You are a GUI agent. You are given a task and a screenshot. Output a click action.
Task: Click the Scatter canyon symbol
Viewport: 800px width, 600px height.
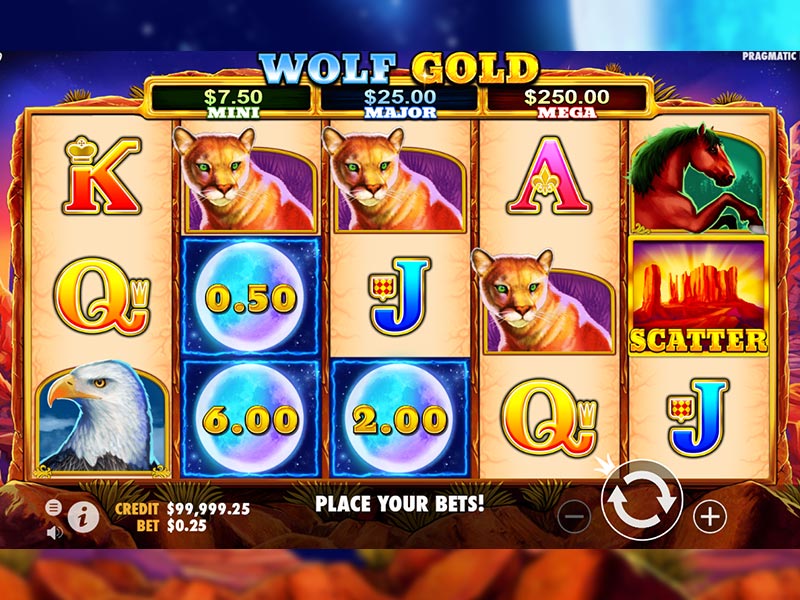(x=698, y=296)
